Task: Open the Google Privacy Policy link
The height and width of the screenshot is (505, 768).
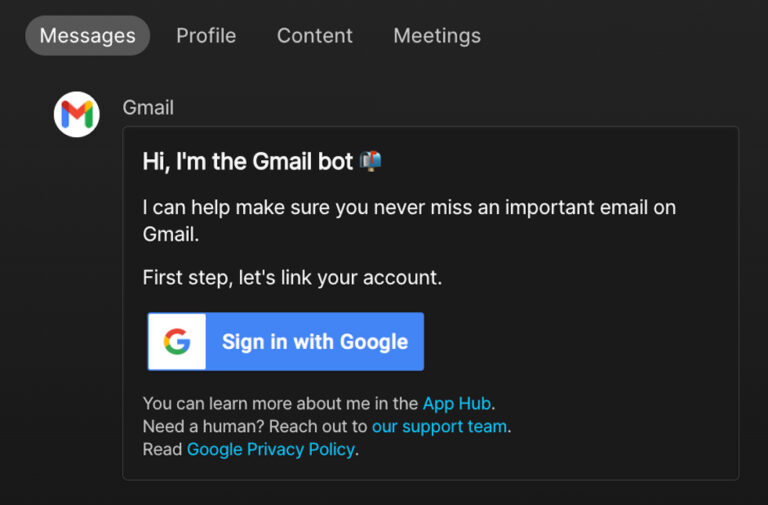Action: (270, 450)
